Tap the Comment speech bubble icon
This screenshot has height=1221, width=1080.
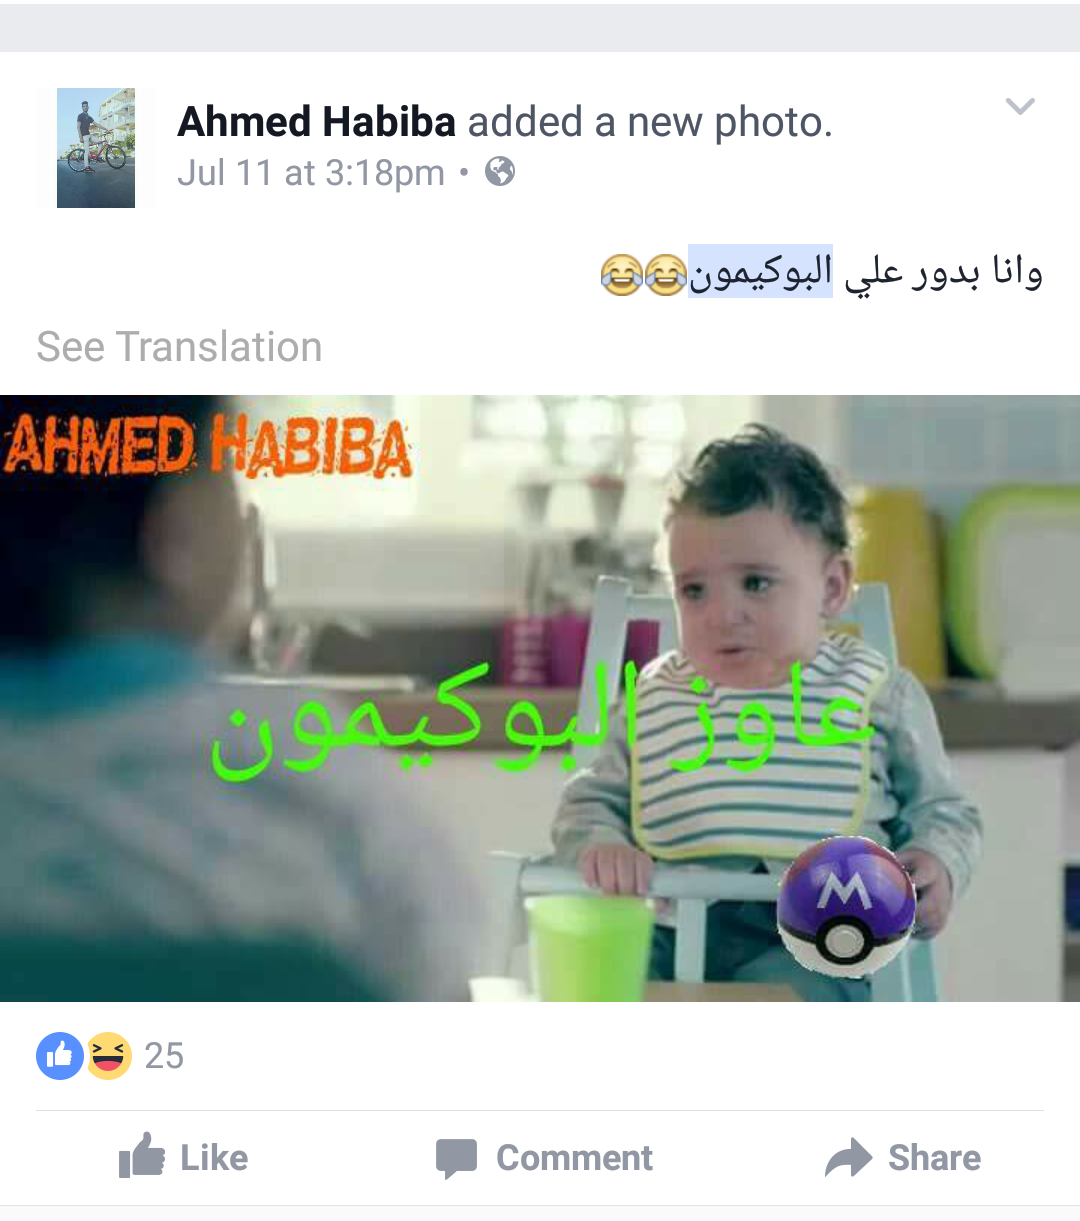pos(457,1159)
